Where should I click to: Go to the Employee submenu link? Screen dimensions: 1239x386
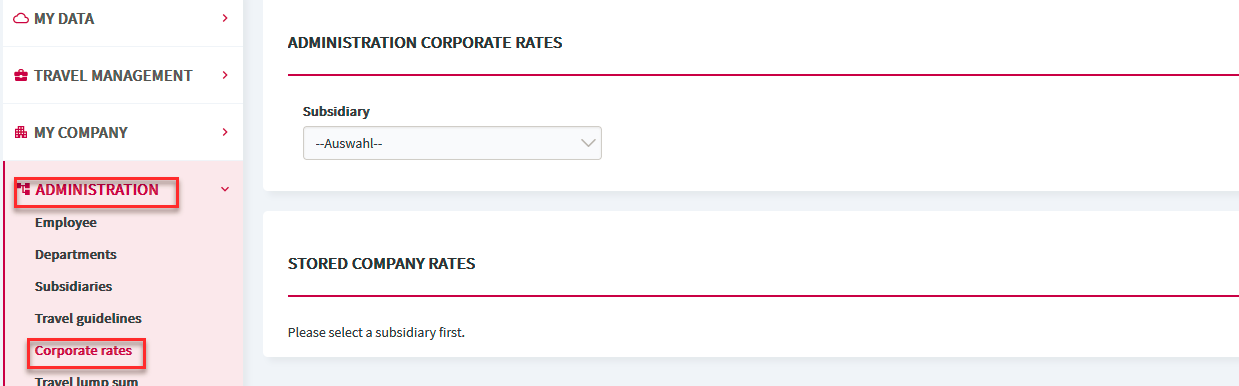tap(66, 222)
